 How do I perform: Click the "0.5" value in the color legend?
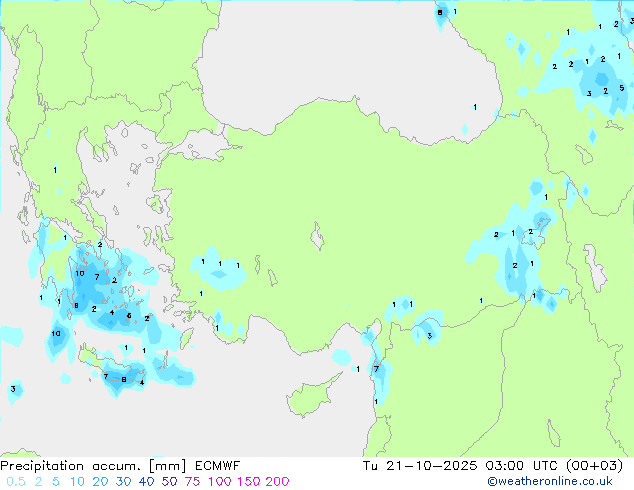point(16,482)
